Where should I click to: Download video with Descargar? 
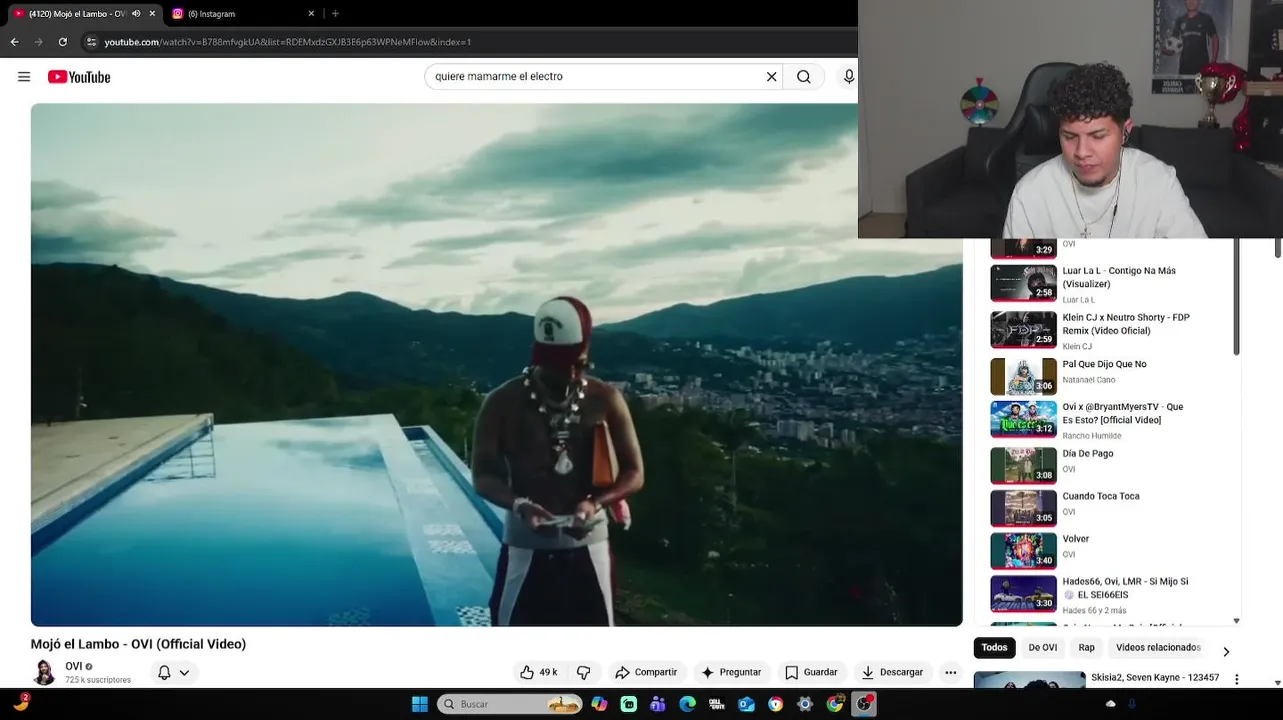(x=892, y=672)
